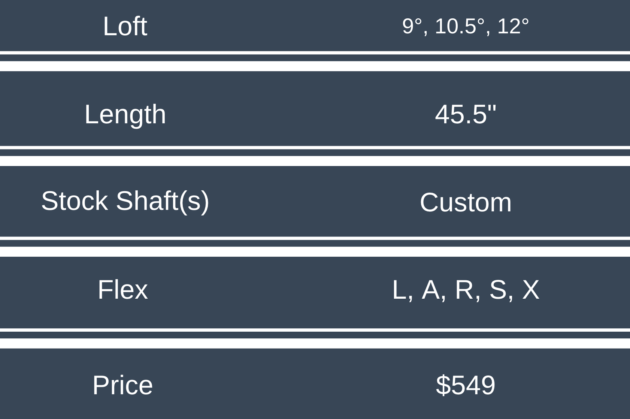Select the Custom stock shaft value

(x=465, y=202)
